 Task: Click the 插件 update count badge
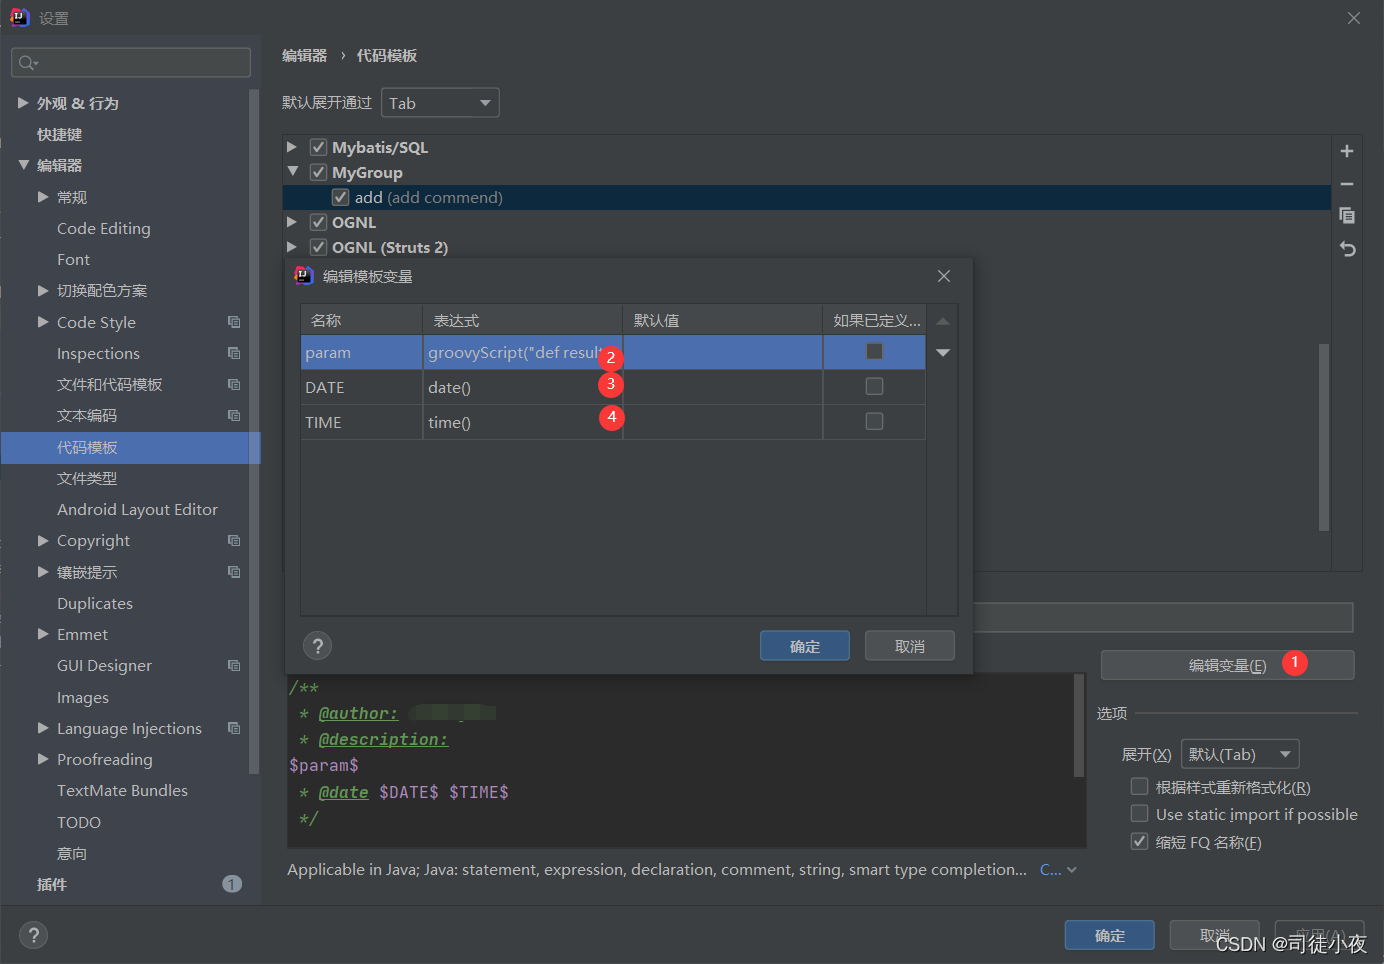(x=232, y=884)
